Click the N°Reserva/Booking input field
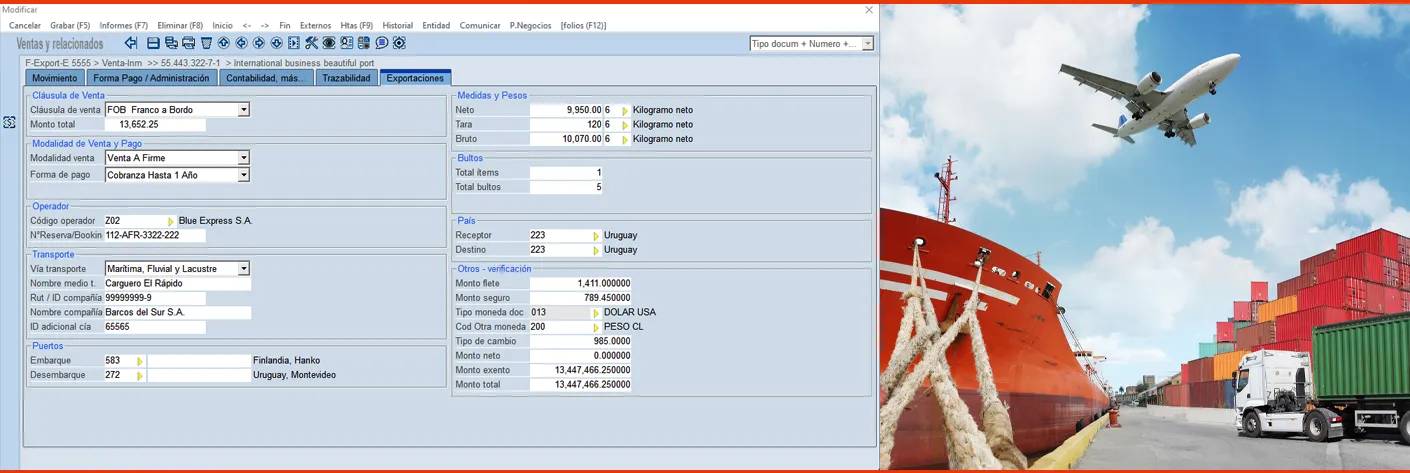1410x473 pixels. (x=155, y=236)
